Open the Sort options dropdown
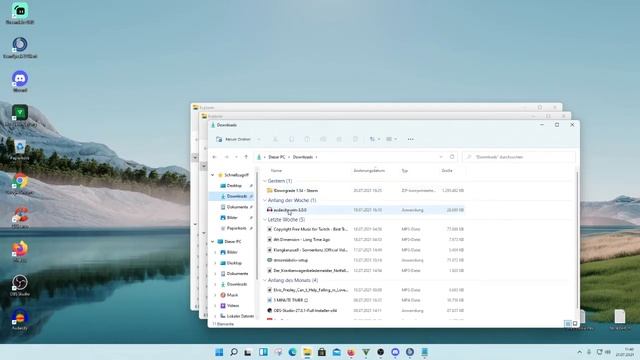 pyautogui.click(x=375, y=139)
